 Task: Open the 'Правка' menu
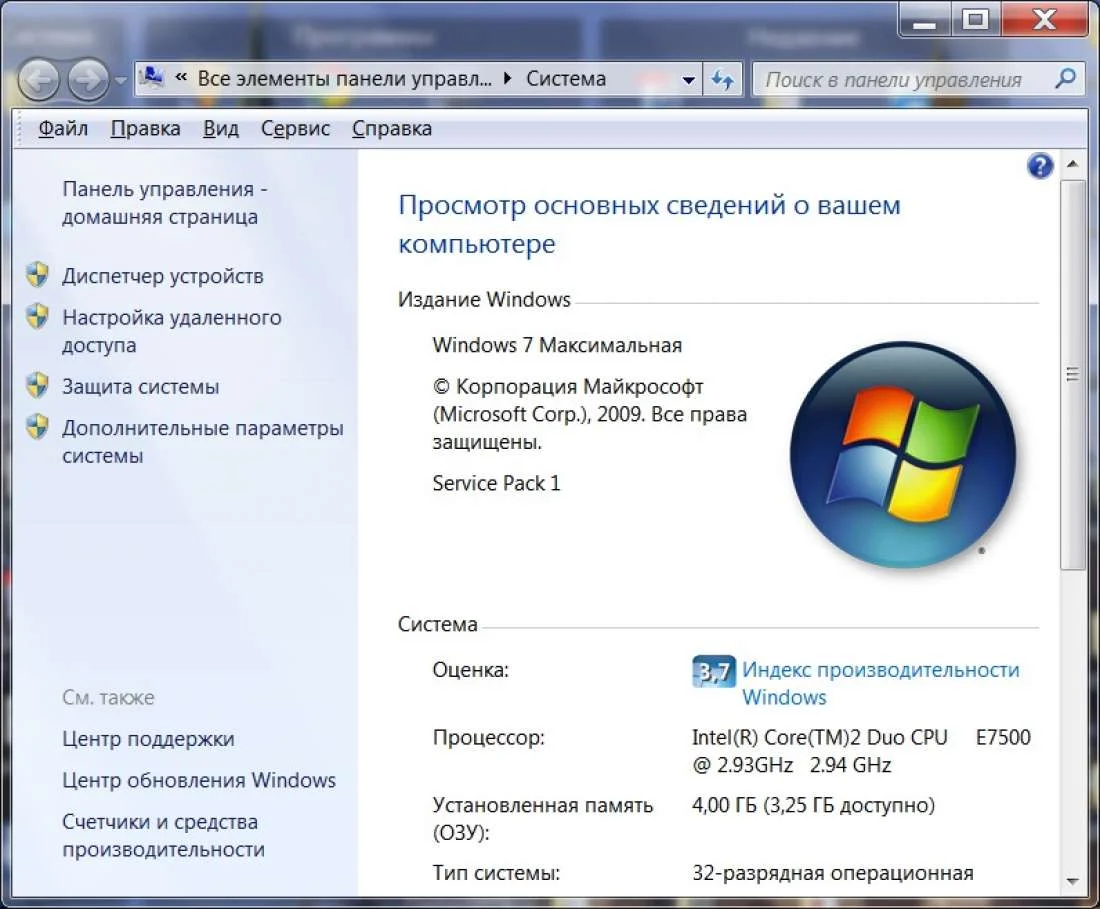145,129
